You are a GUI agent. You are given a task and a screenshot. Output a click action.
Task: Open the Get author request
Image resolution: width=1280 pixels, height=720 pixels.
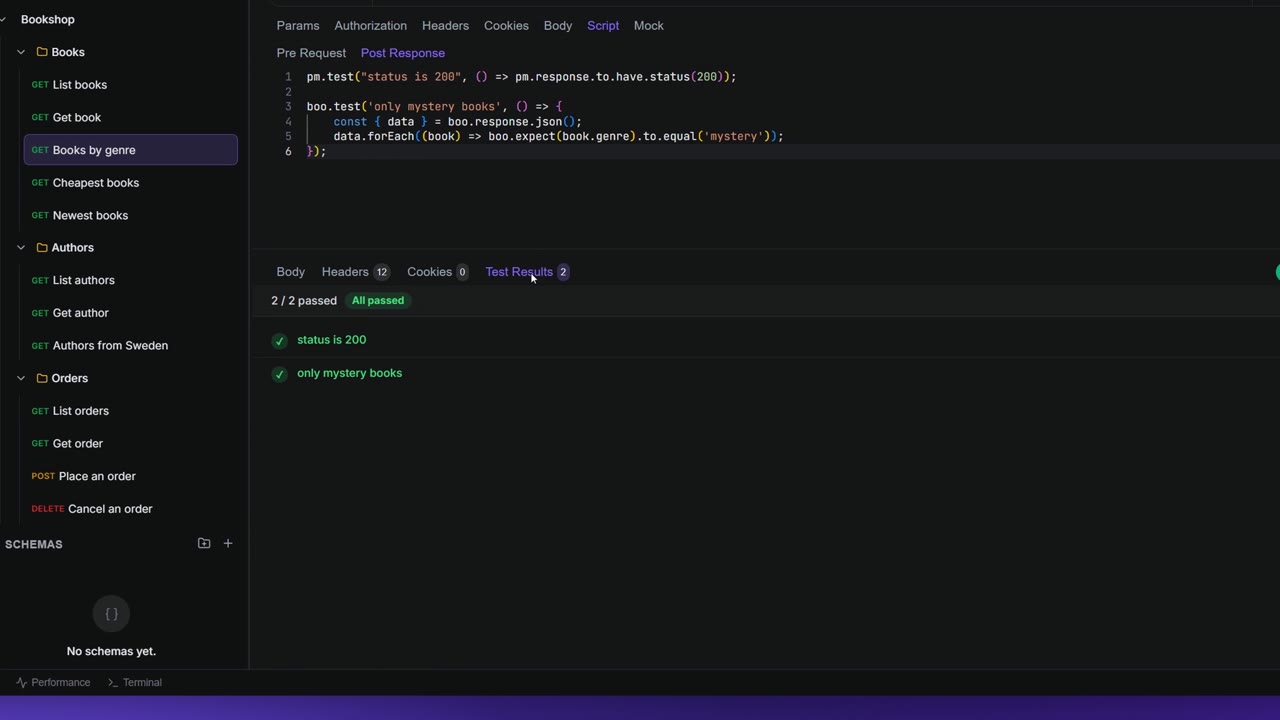[x=131, y=313]
